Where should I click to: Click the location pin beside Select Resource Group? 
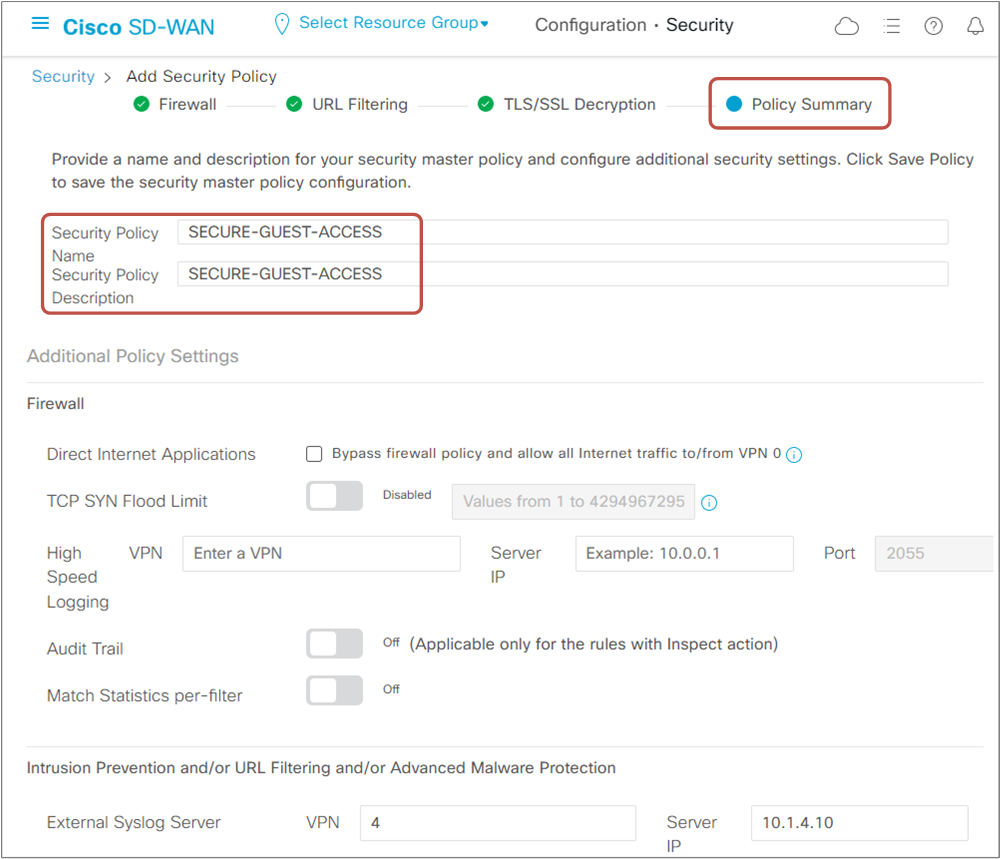[x=281, y=22]
